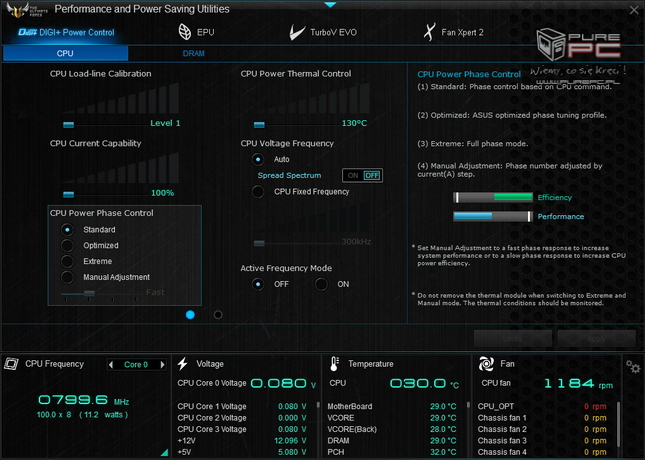Toggle the Spread Spectrum ON/OFF switch
Viewport: 645px width, 460px height.
point(362,175)
